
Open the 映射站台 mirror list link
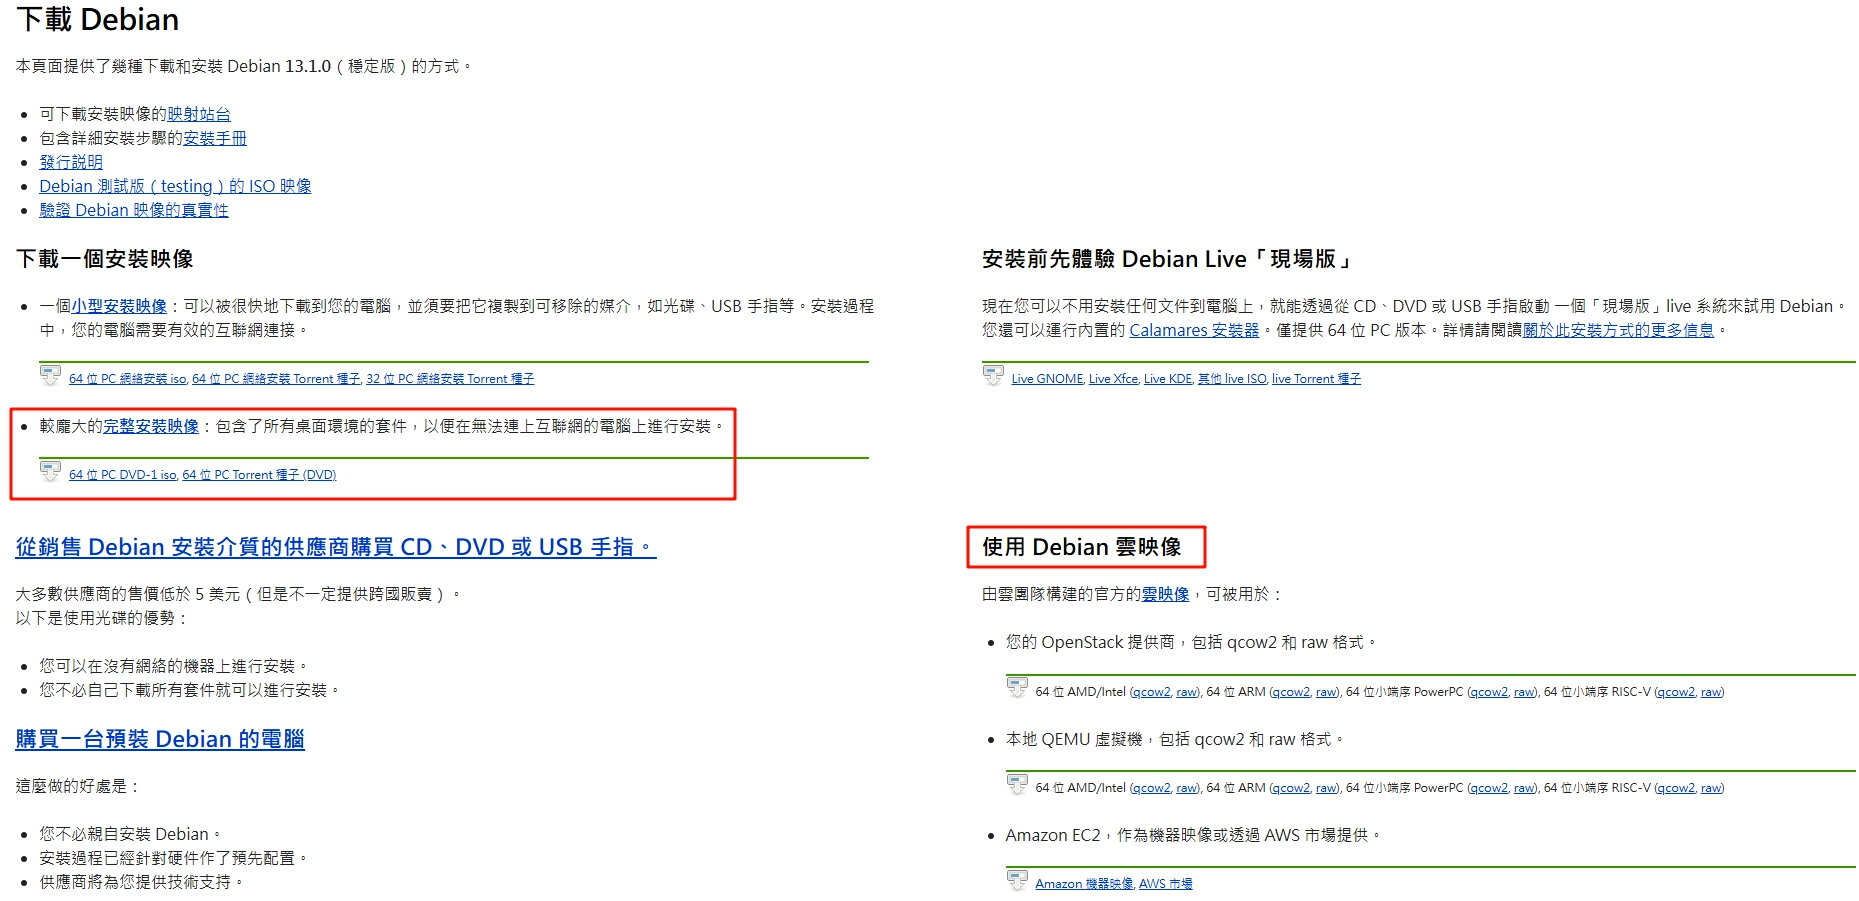click(198, 114)
